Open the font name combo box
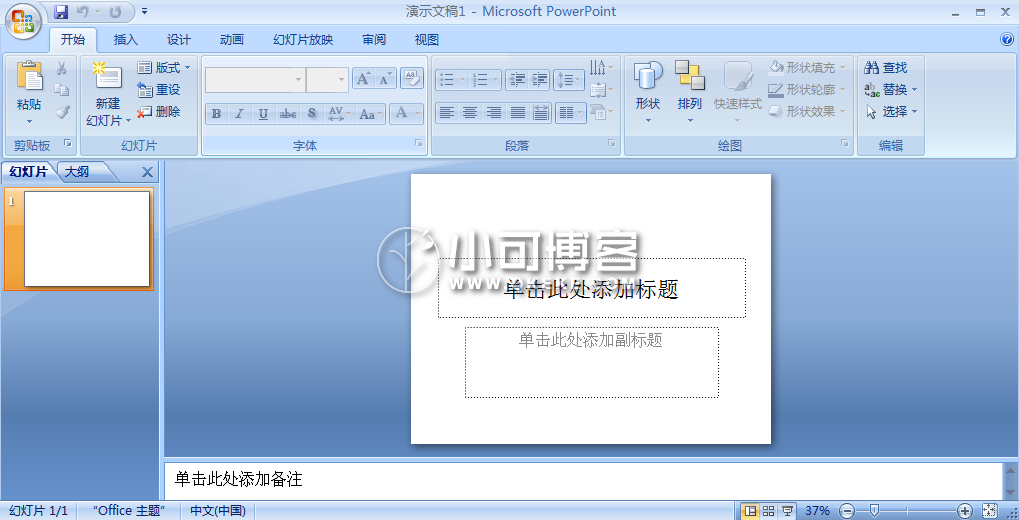This screenshot has height=520, width=1019. pyautogui.click(x=254, y=79)
